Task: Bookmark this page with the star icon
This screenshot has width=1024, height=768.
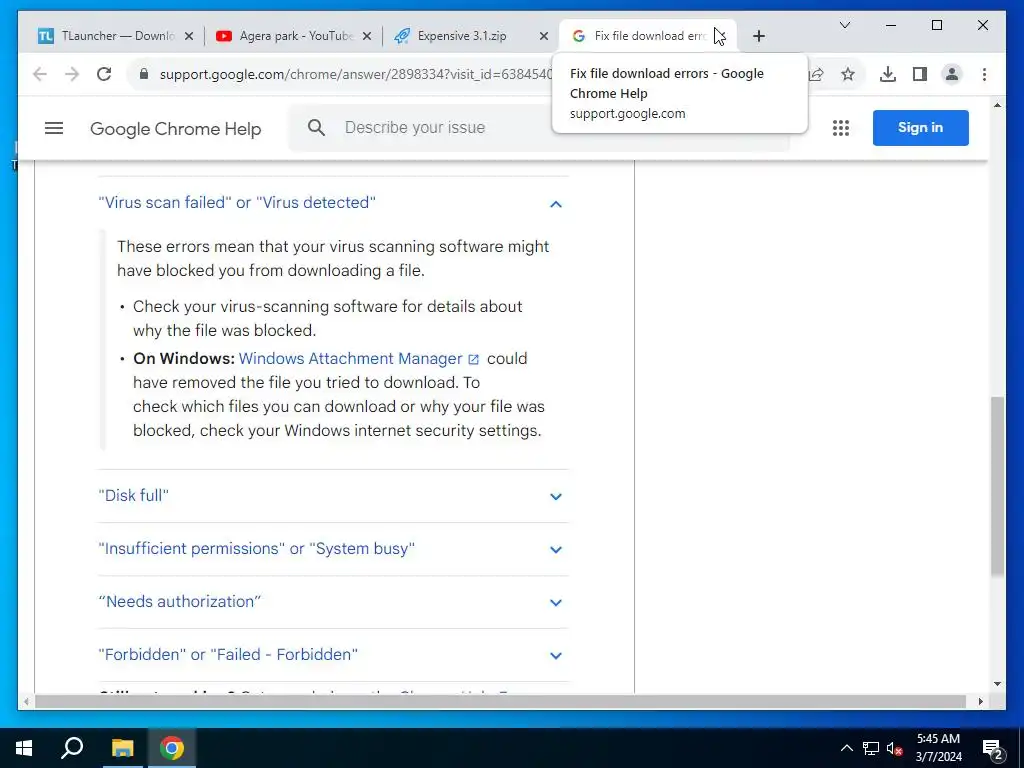Action: (x=848, y=74)
